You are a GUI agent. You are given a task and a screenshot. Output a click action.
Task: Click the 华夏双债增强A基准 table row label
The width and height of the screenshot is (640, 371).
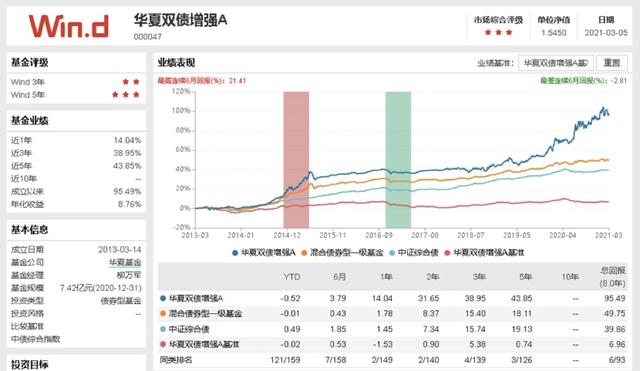click(x=204, y=344)
